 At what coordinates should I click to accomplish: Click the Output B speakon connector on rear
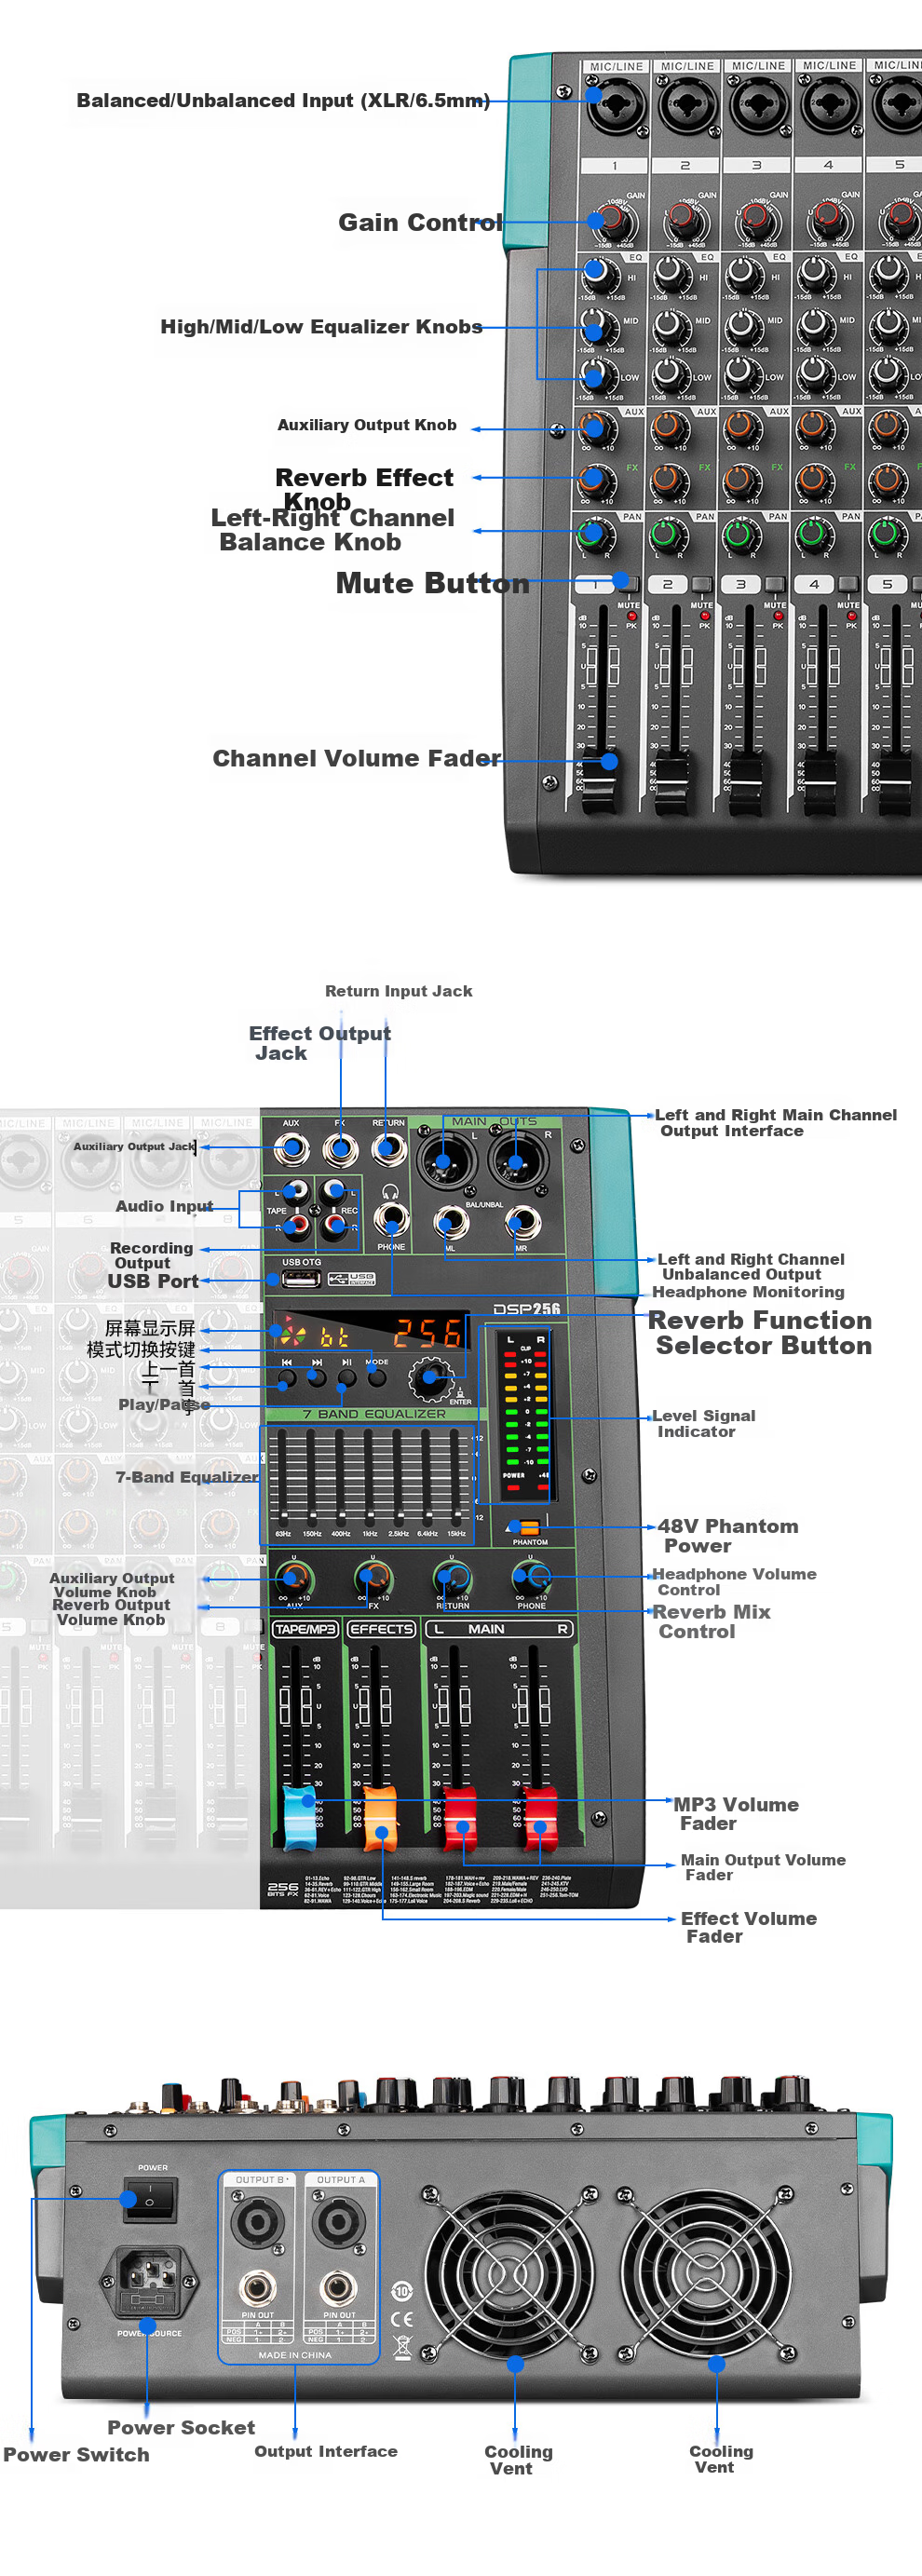click(257, 2223)
